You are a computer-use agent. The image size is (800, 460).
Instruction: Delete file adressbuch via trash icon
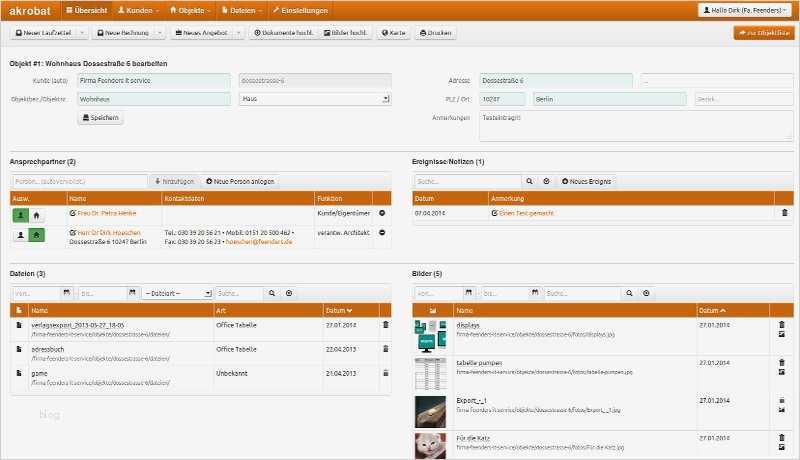coord(386,349)
